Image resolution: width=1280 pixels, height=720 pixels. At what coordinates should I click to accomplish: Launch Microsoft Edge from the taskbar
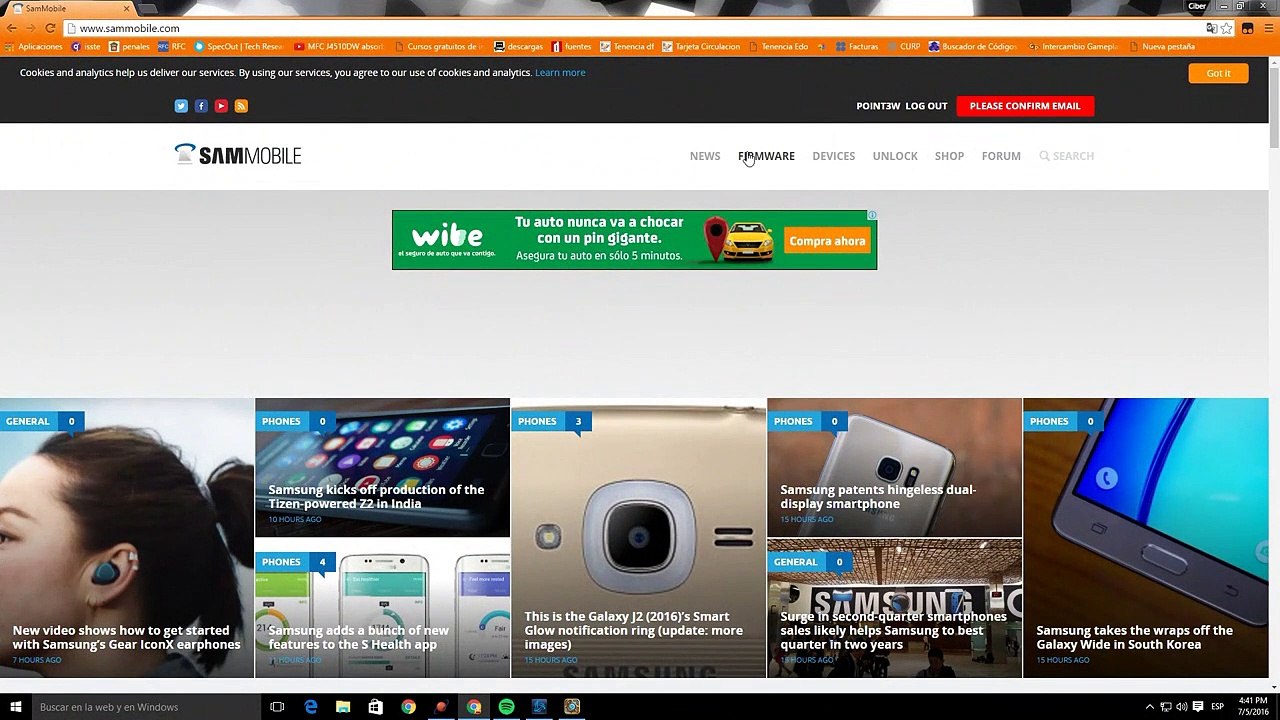pyautogui.click(x=311, y=707)
